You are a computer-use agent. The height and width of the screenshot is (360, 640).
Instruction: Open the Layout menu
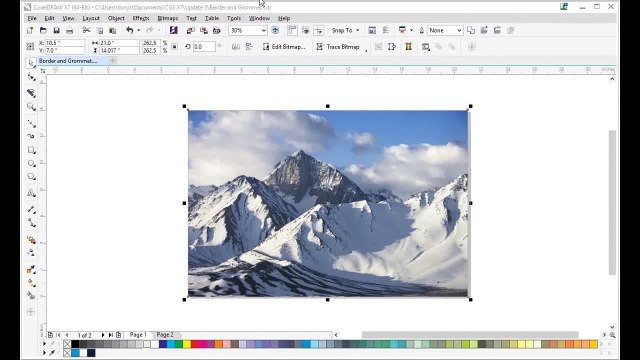(x=91, y=18)
